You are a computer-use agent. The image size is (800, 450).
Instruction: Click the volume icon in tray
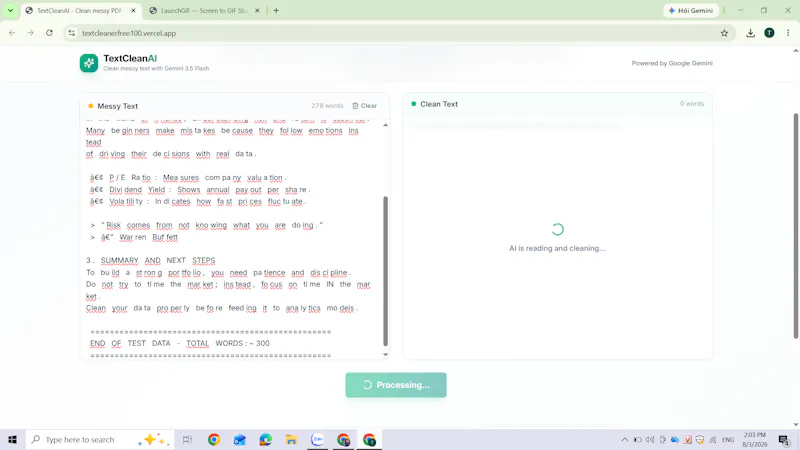pos(650,439)
